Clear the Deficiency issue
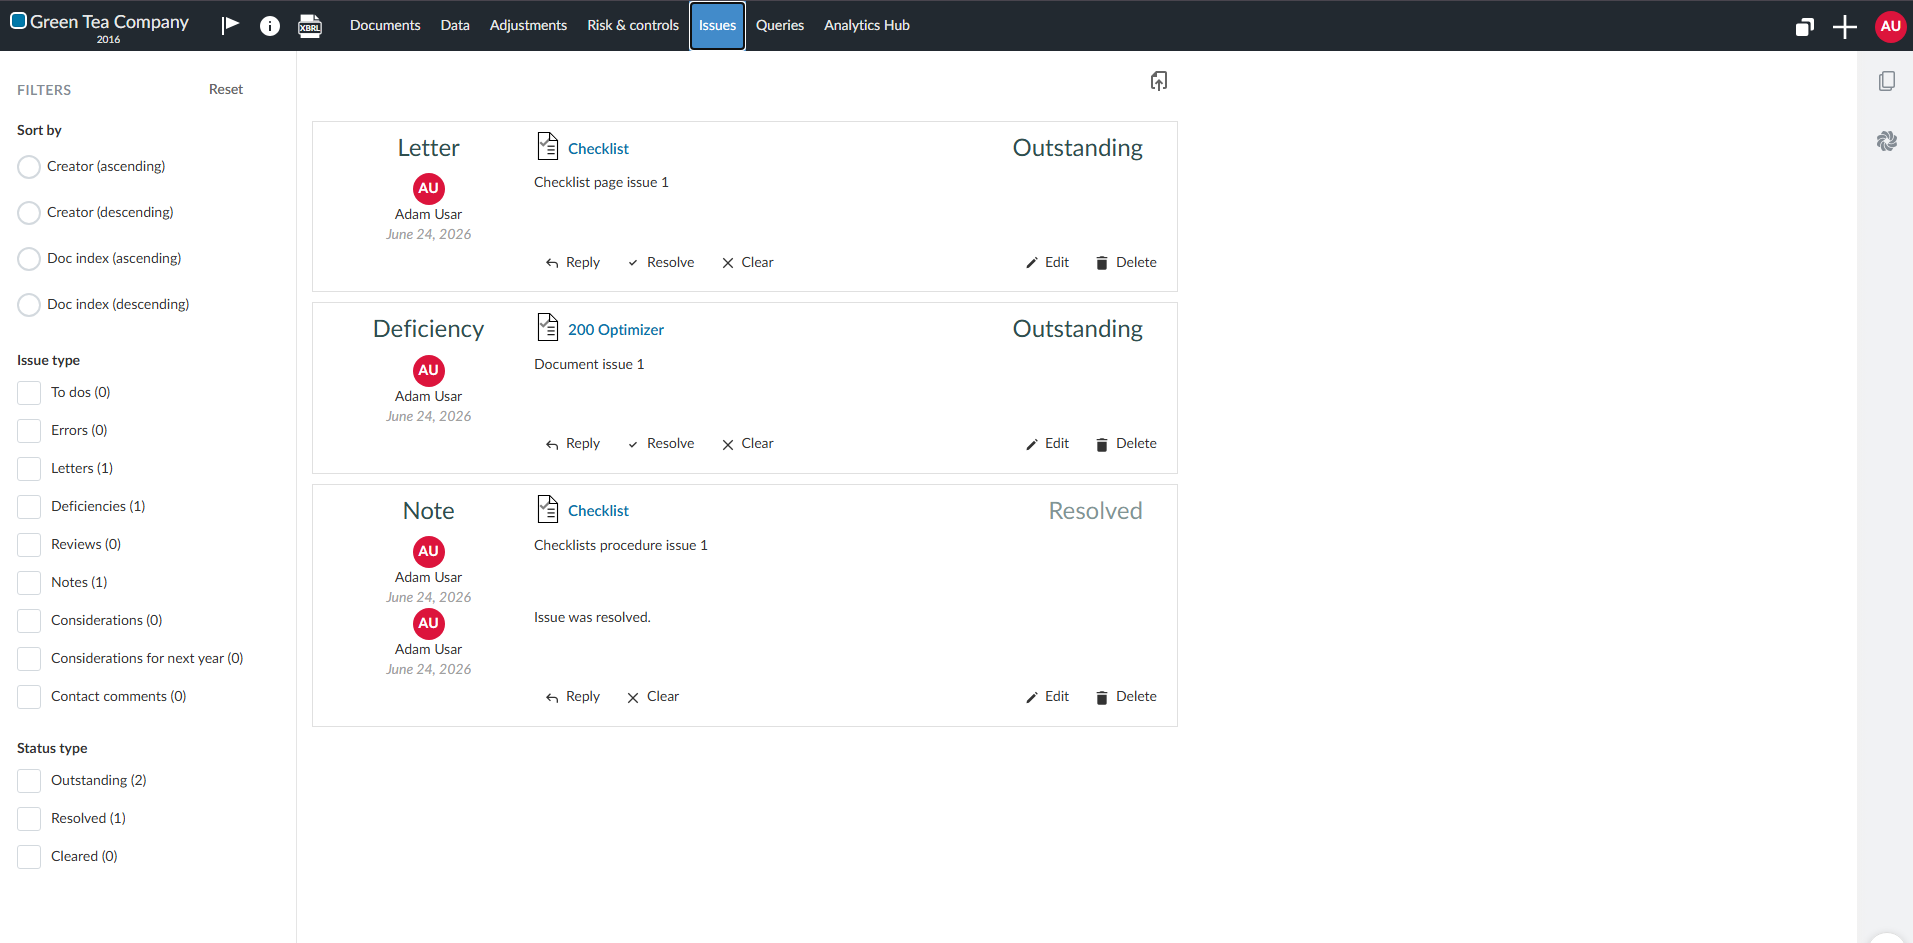1913x943 pixels. (748, 443)
